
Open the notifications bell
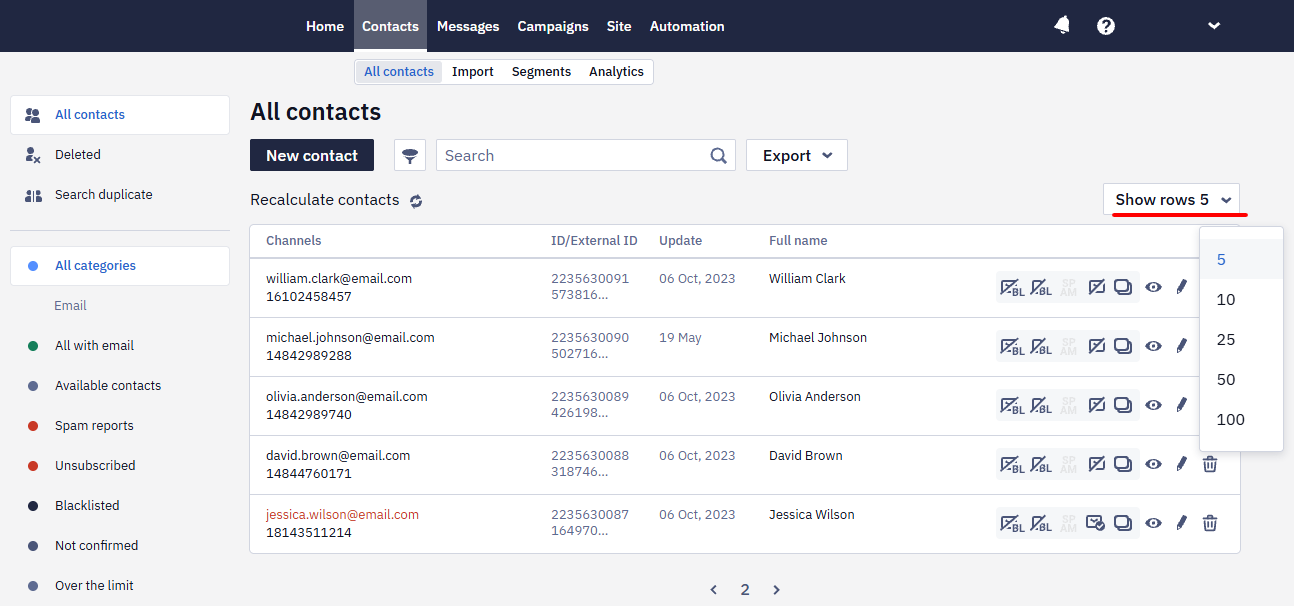tap(1062, 26)
